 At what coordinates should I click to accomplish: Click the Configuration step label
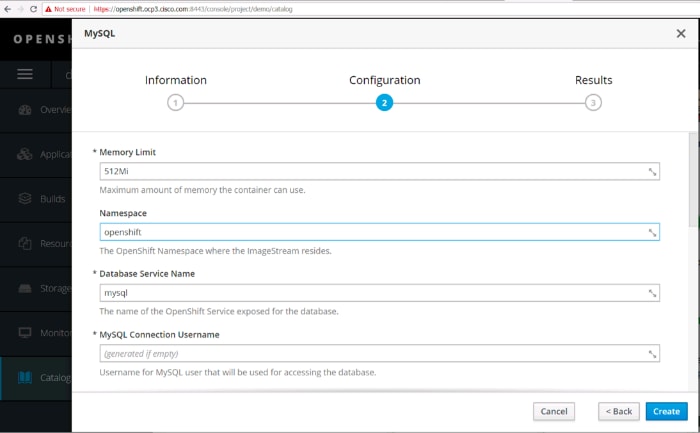pyautogui.click(x=384, y=80)
